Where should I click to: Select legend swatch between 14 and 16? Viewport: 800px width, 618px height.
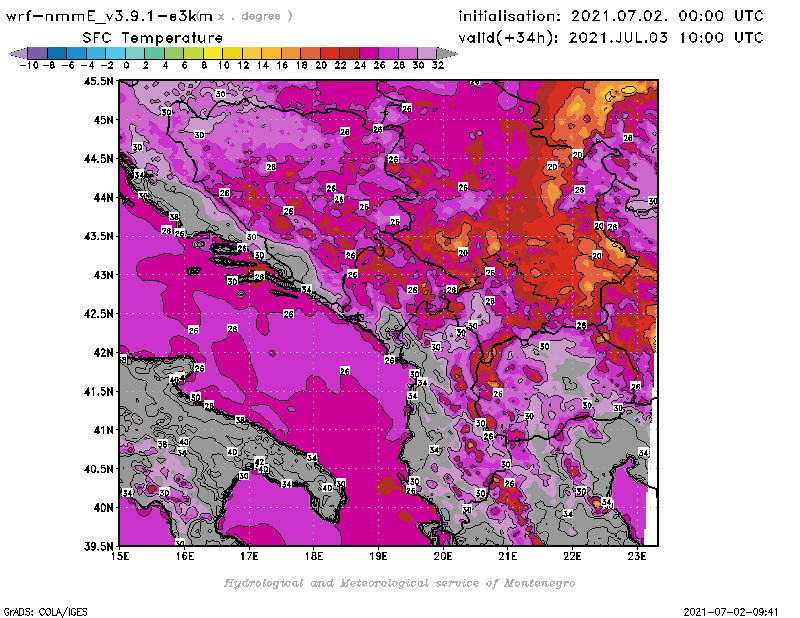tap(271, 53)
